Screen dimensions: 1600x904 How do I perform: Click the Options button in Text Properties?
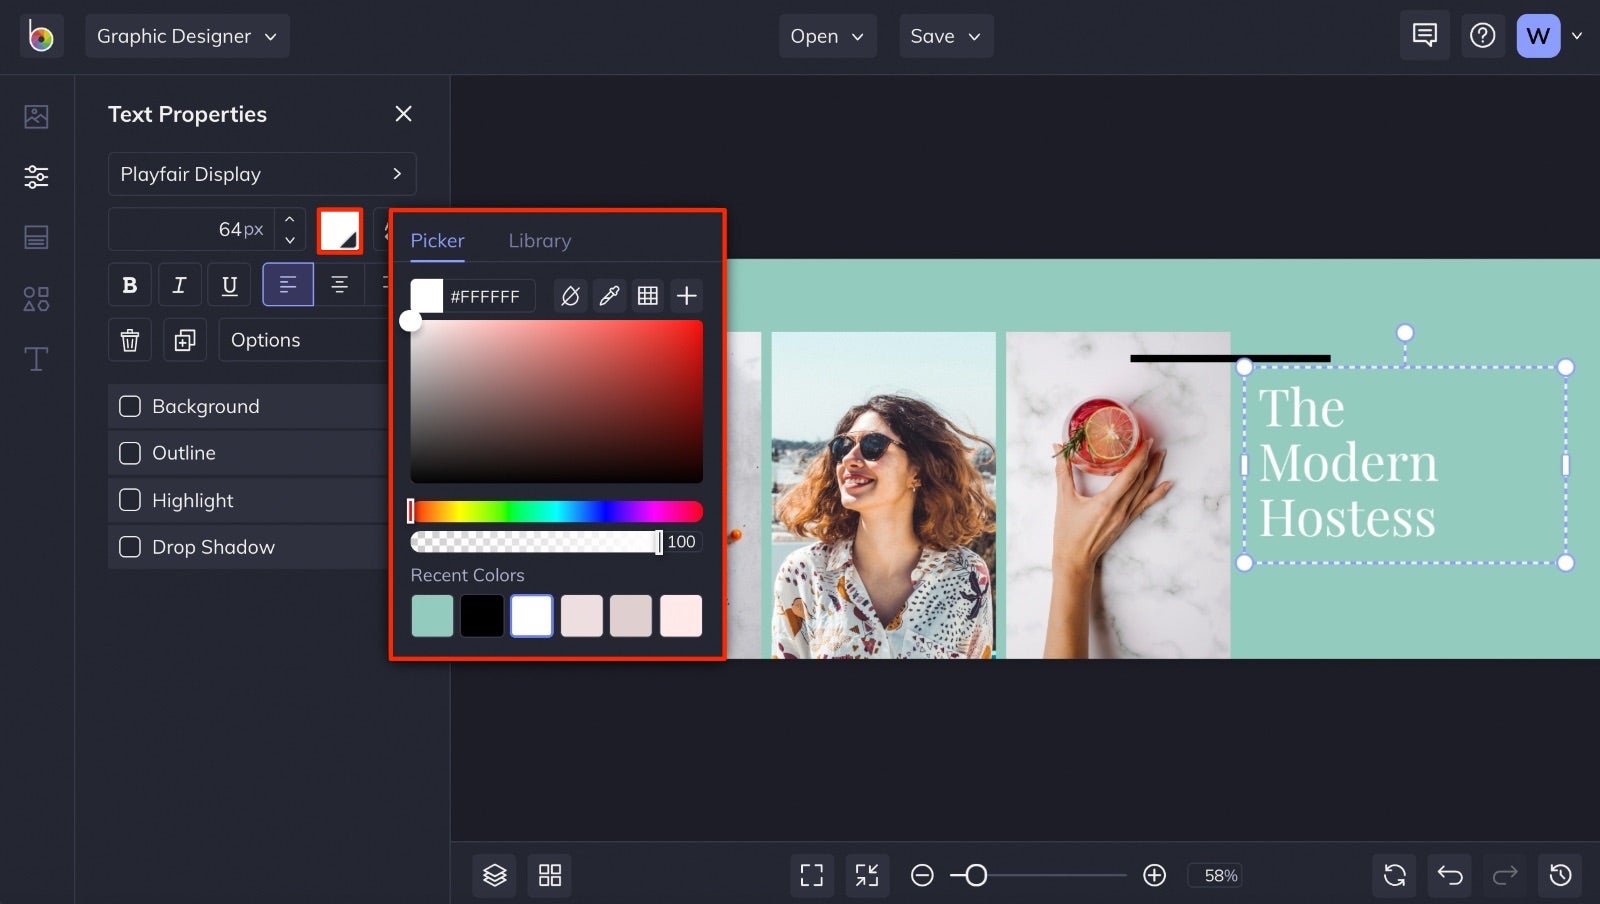[265, 339]
